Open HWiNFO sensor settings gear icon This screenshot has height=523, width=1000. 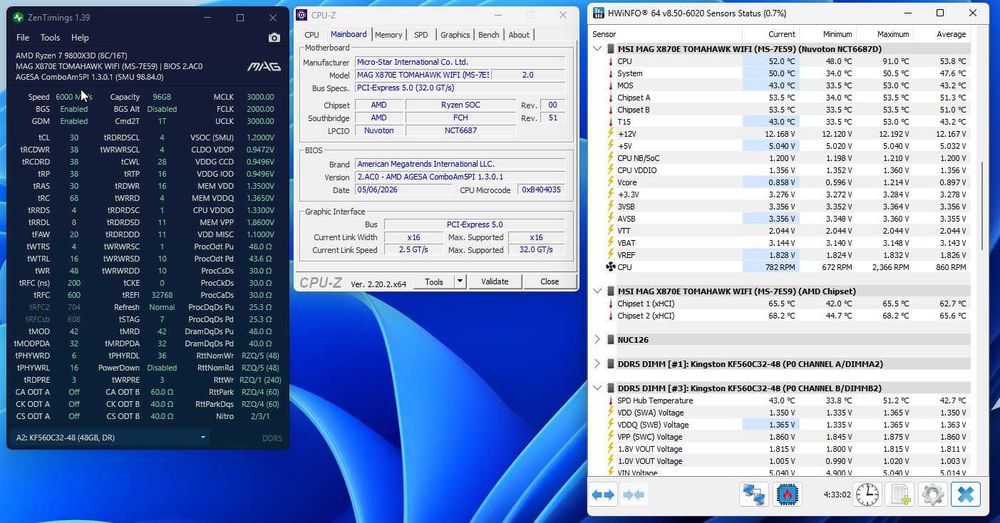[x=932, y=494]
